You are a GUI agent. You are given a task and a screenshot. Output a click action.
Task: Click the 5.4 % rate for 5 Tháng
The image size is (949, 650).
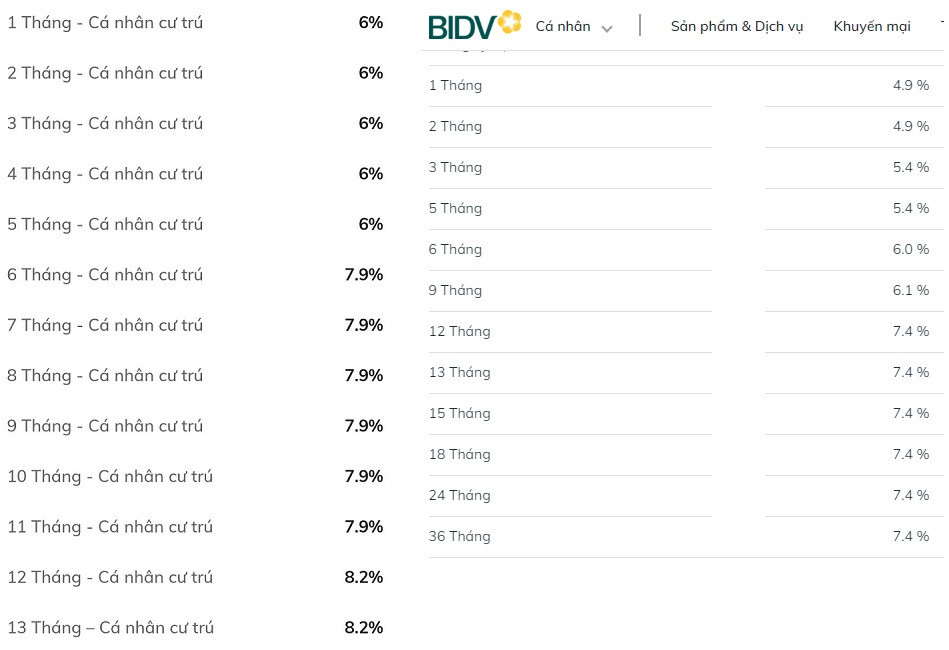point(910,209)
